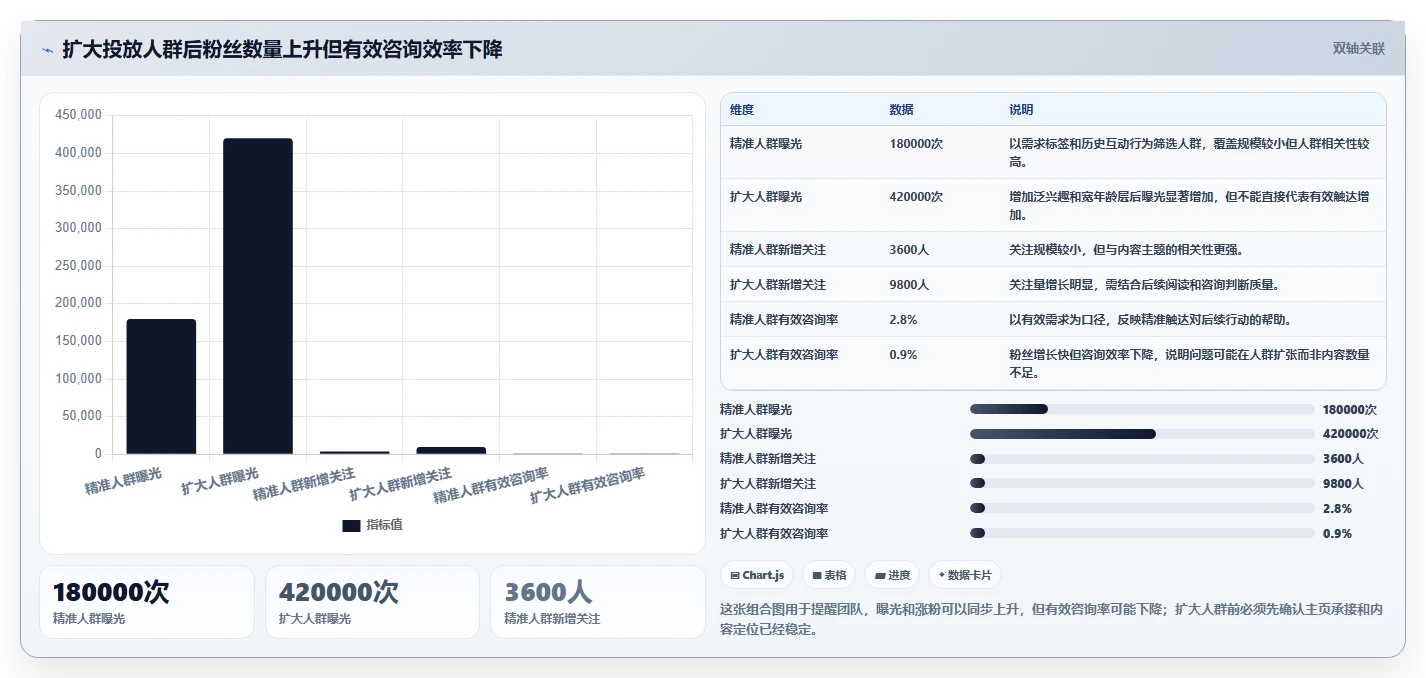Click the 200,000 y-axis label
1426x678 pixels.
78,303
